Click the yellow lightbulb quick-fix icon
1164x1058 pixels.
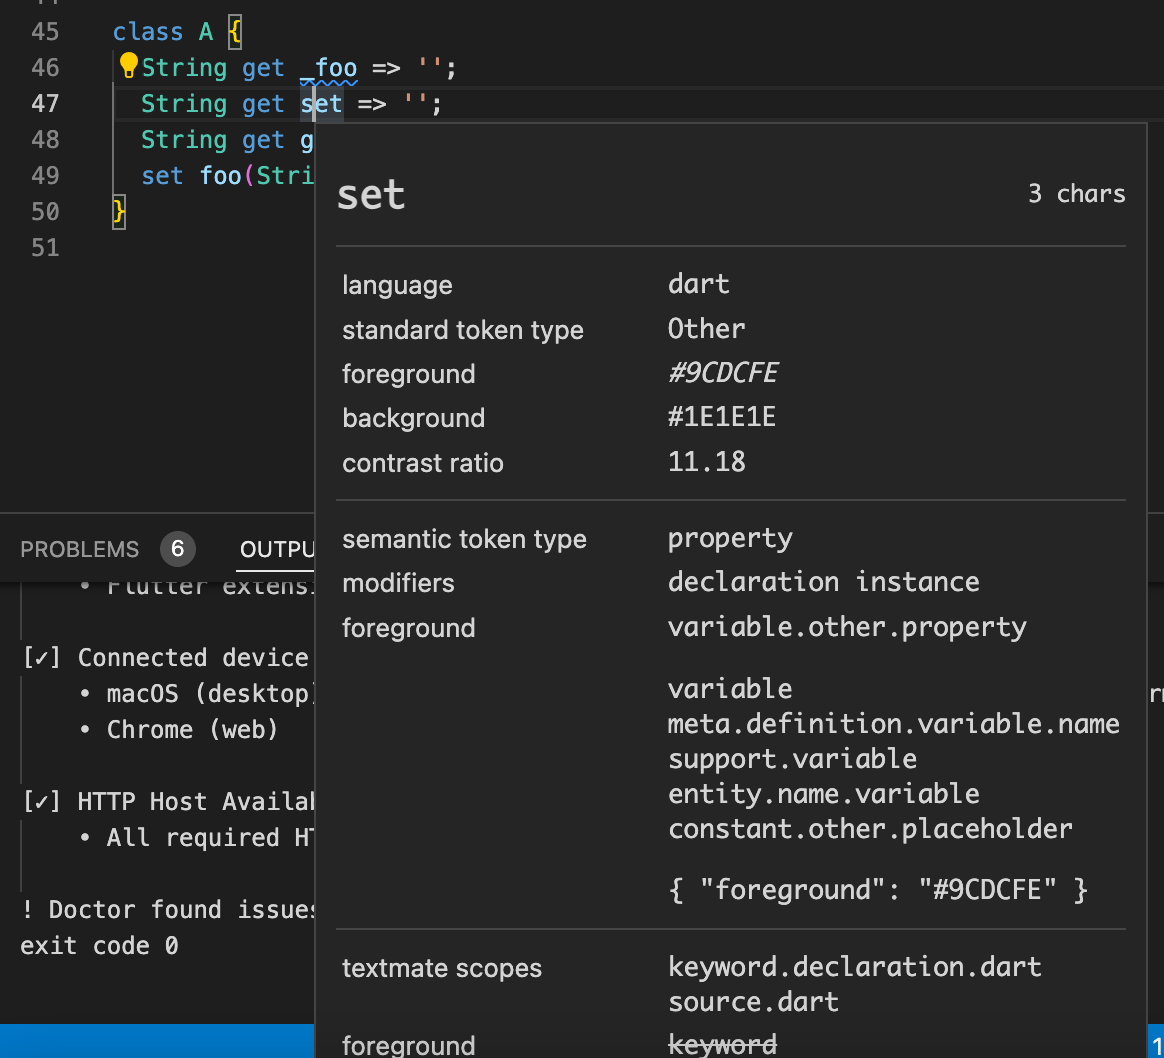129,65
